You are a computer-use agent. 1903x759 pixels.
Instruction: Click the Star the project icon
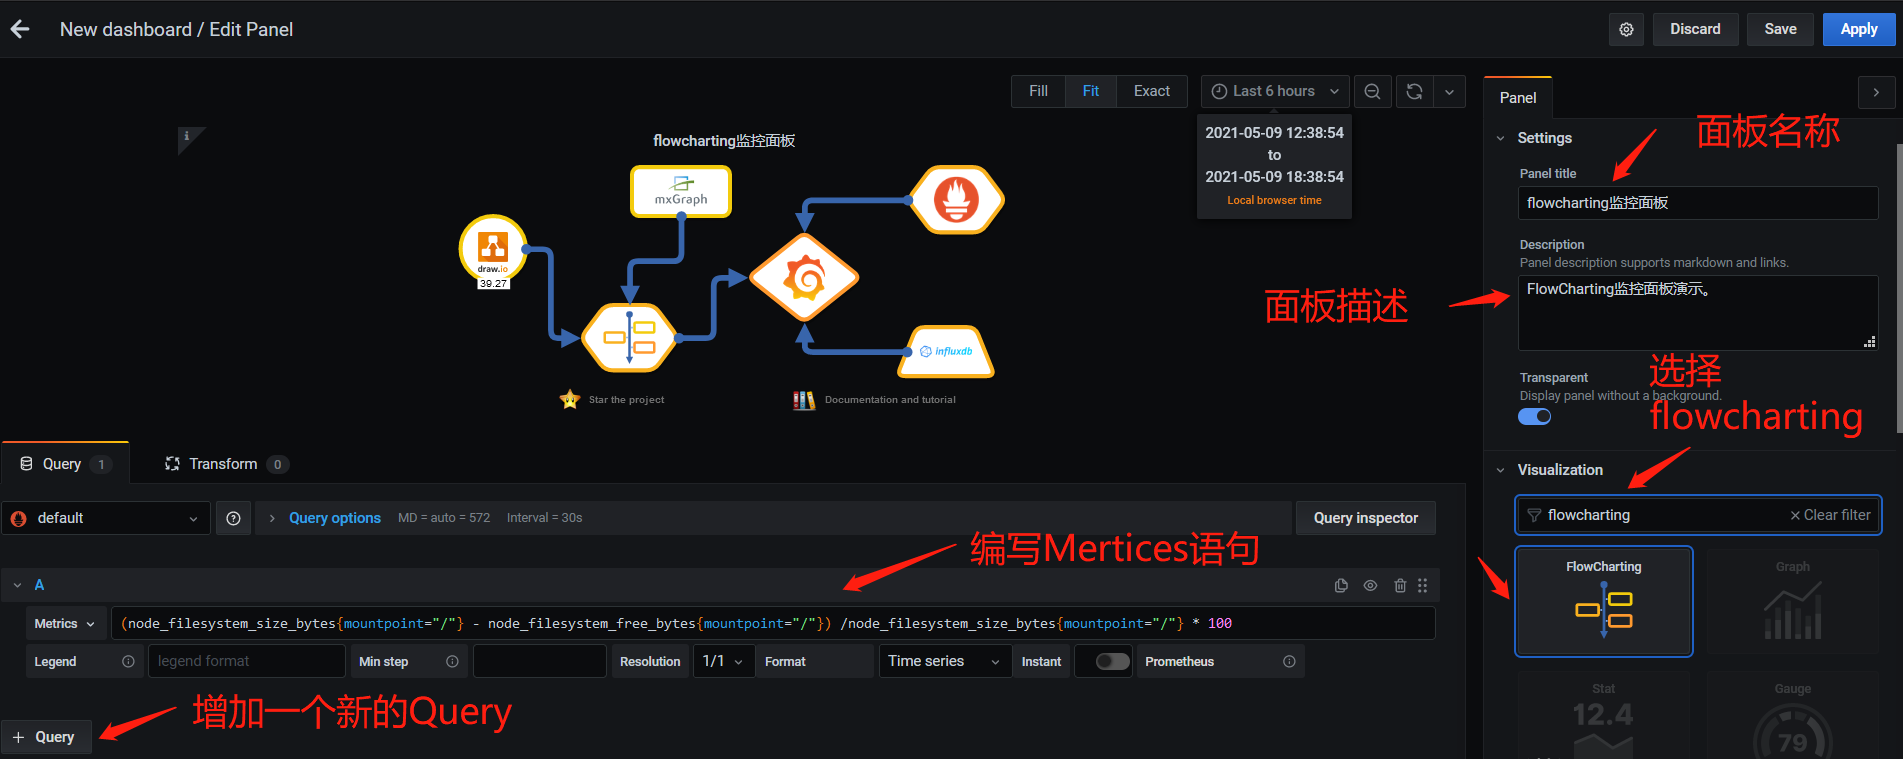click(570, 399)
